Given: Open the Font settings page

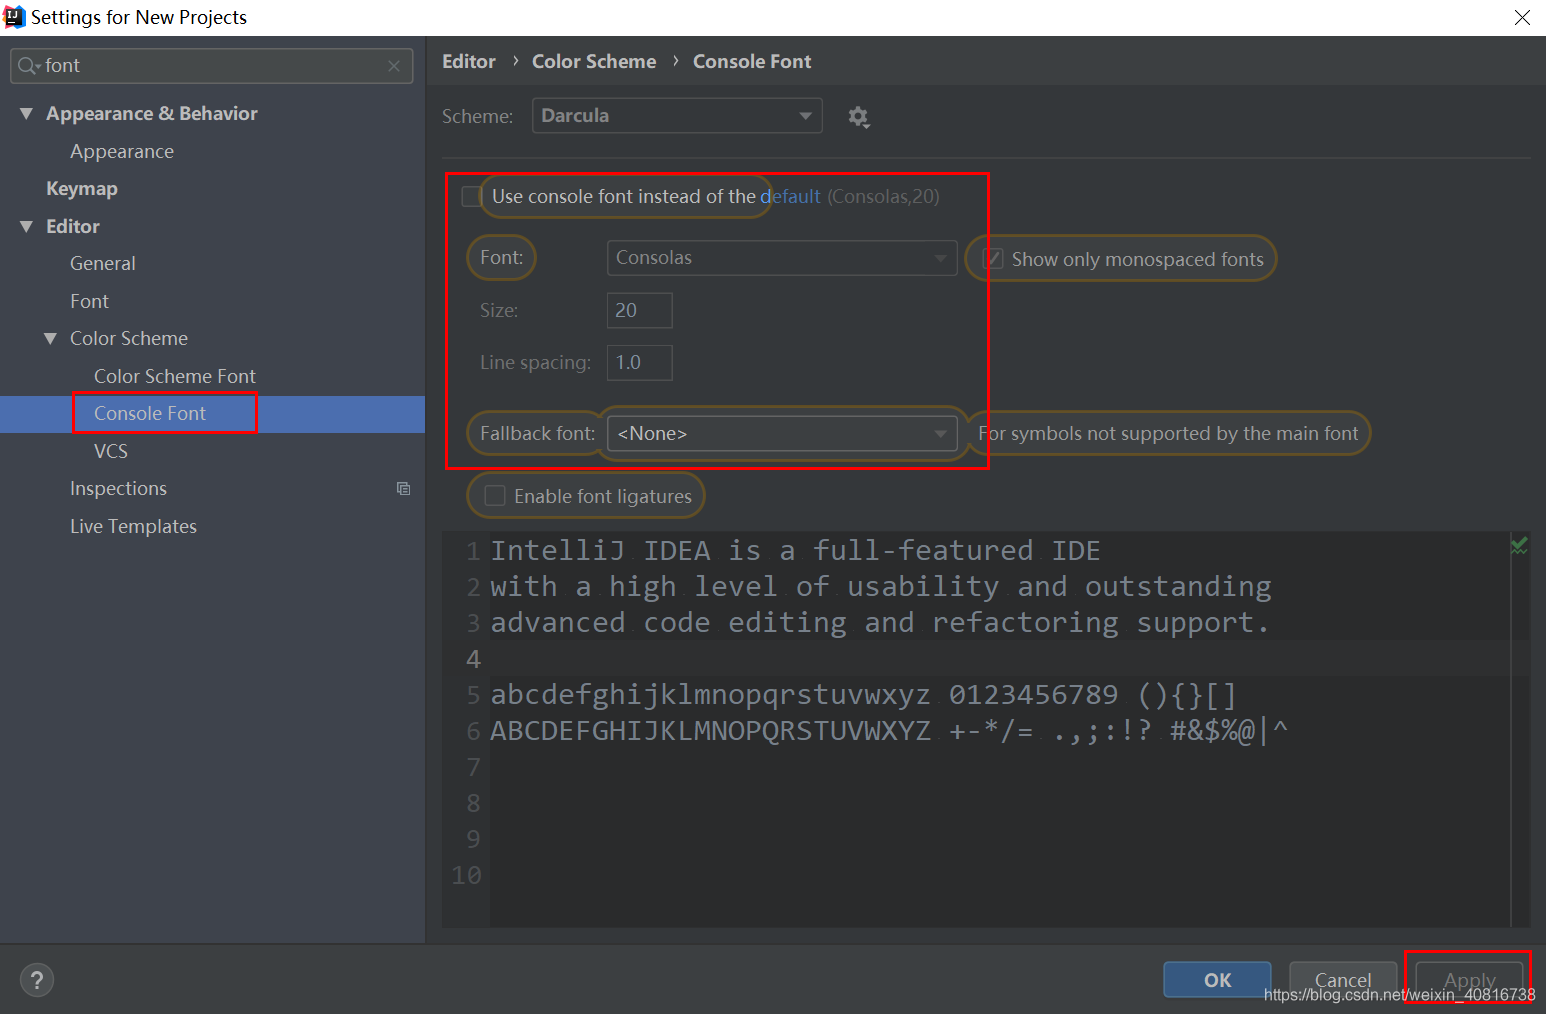Looking at the screenshot, I should (x=90, y=302).
